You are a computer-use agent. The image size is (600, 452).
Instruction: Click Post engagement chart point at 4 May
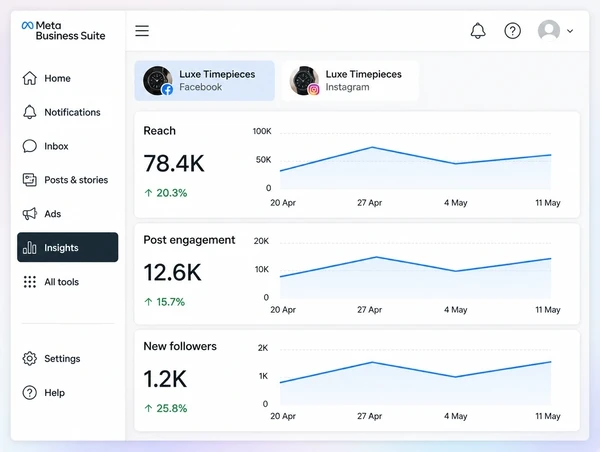[455, 271]
